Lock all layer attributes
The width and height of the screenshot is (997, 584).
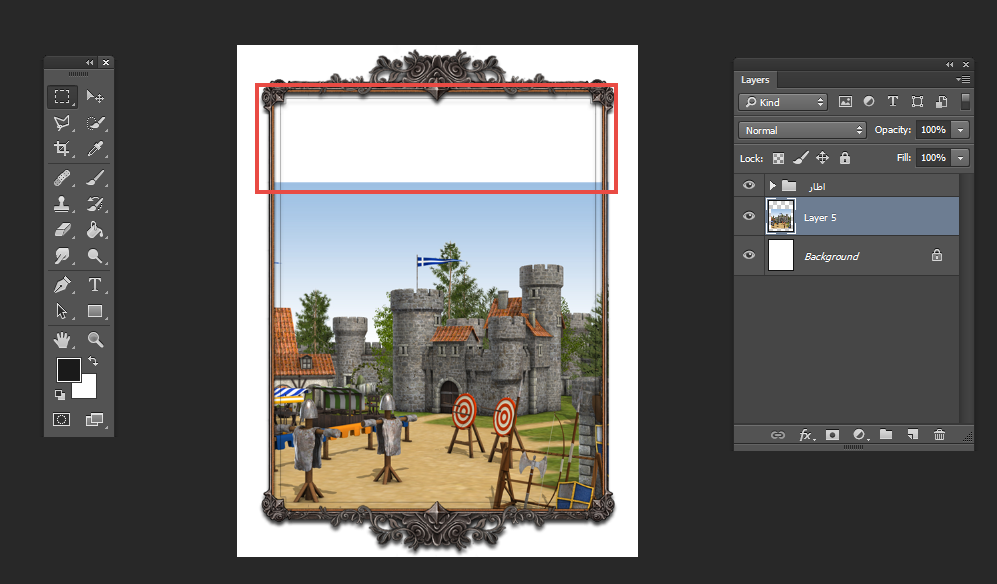(844, 158)
